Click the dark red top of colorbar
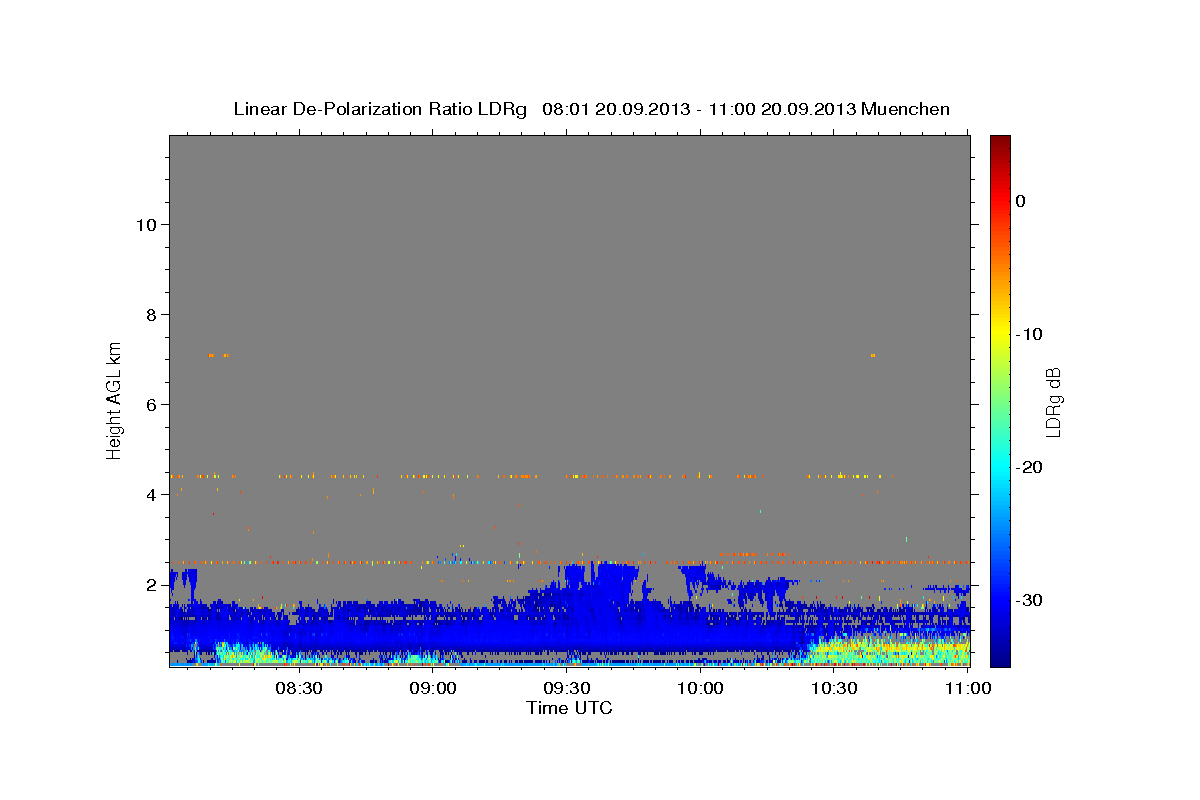The height and width of the screenshot is (800, 1200). 1000,141
